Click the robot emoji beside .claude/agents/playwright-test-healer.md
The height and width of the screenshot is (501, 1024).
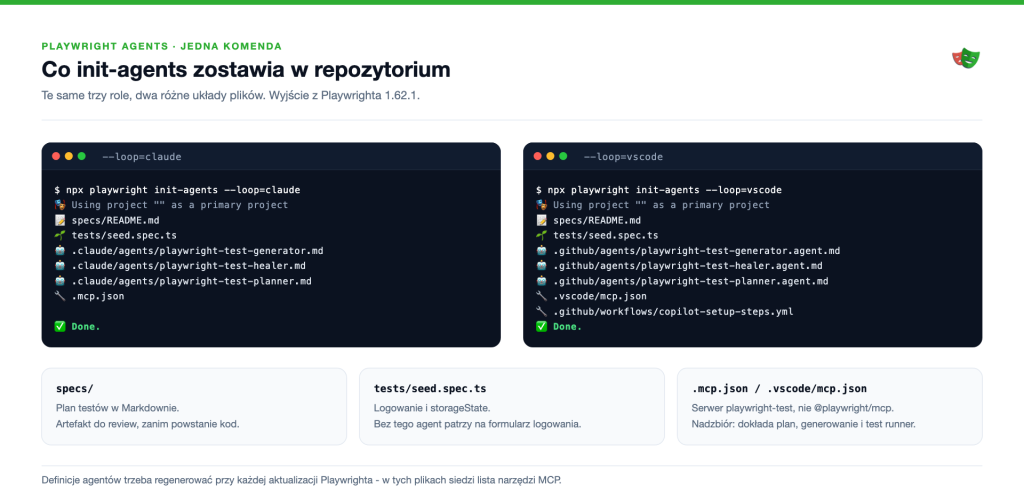point(60,266)
